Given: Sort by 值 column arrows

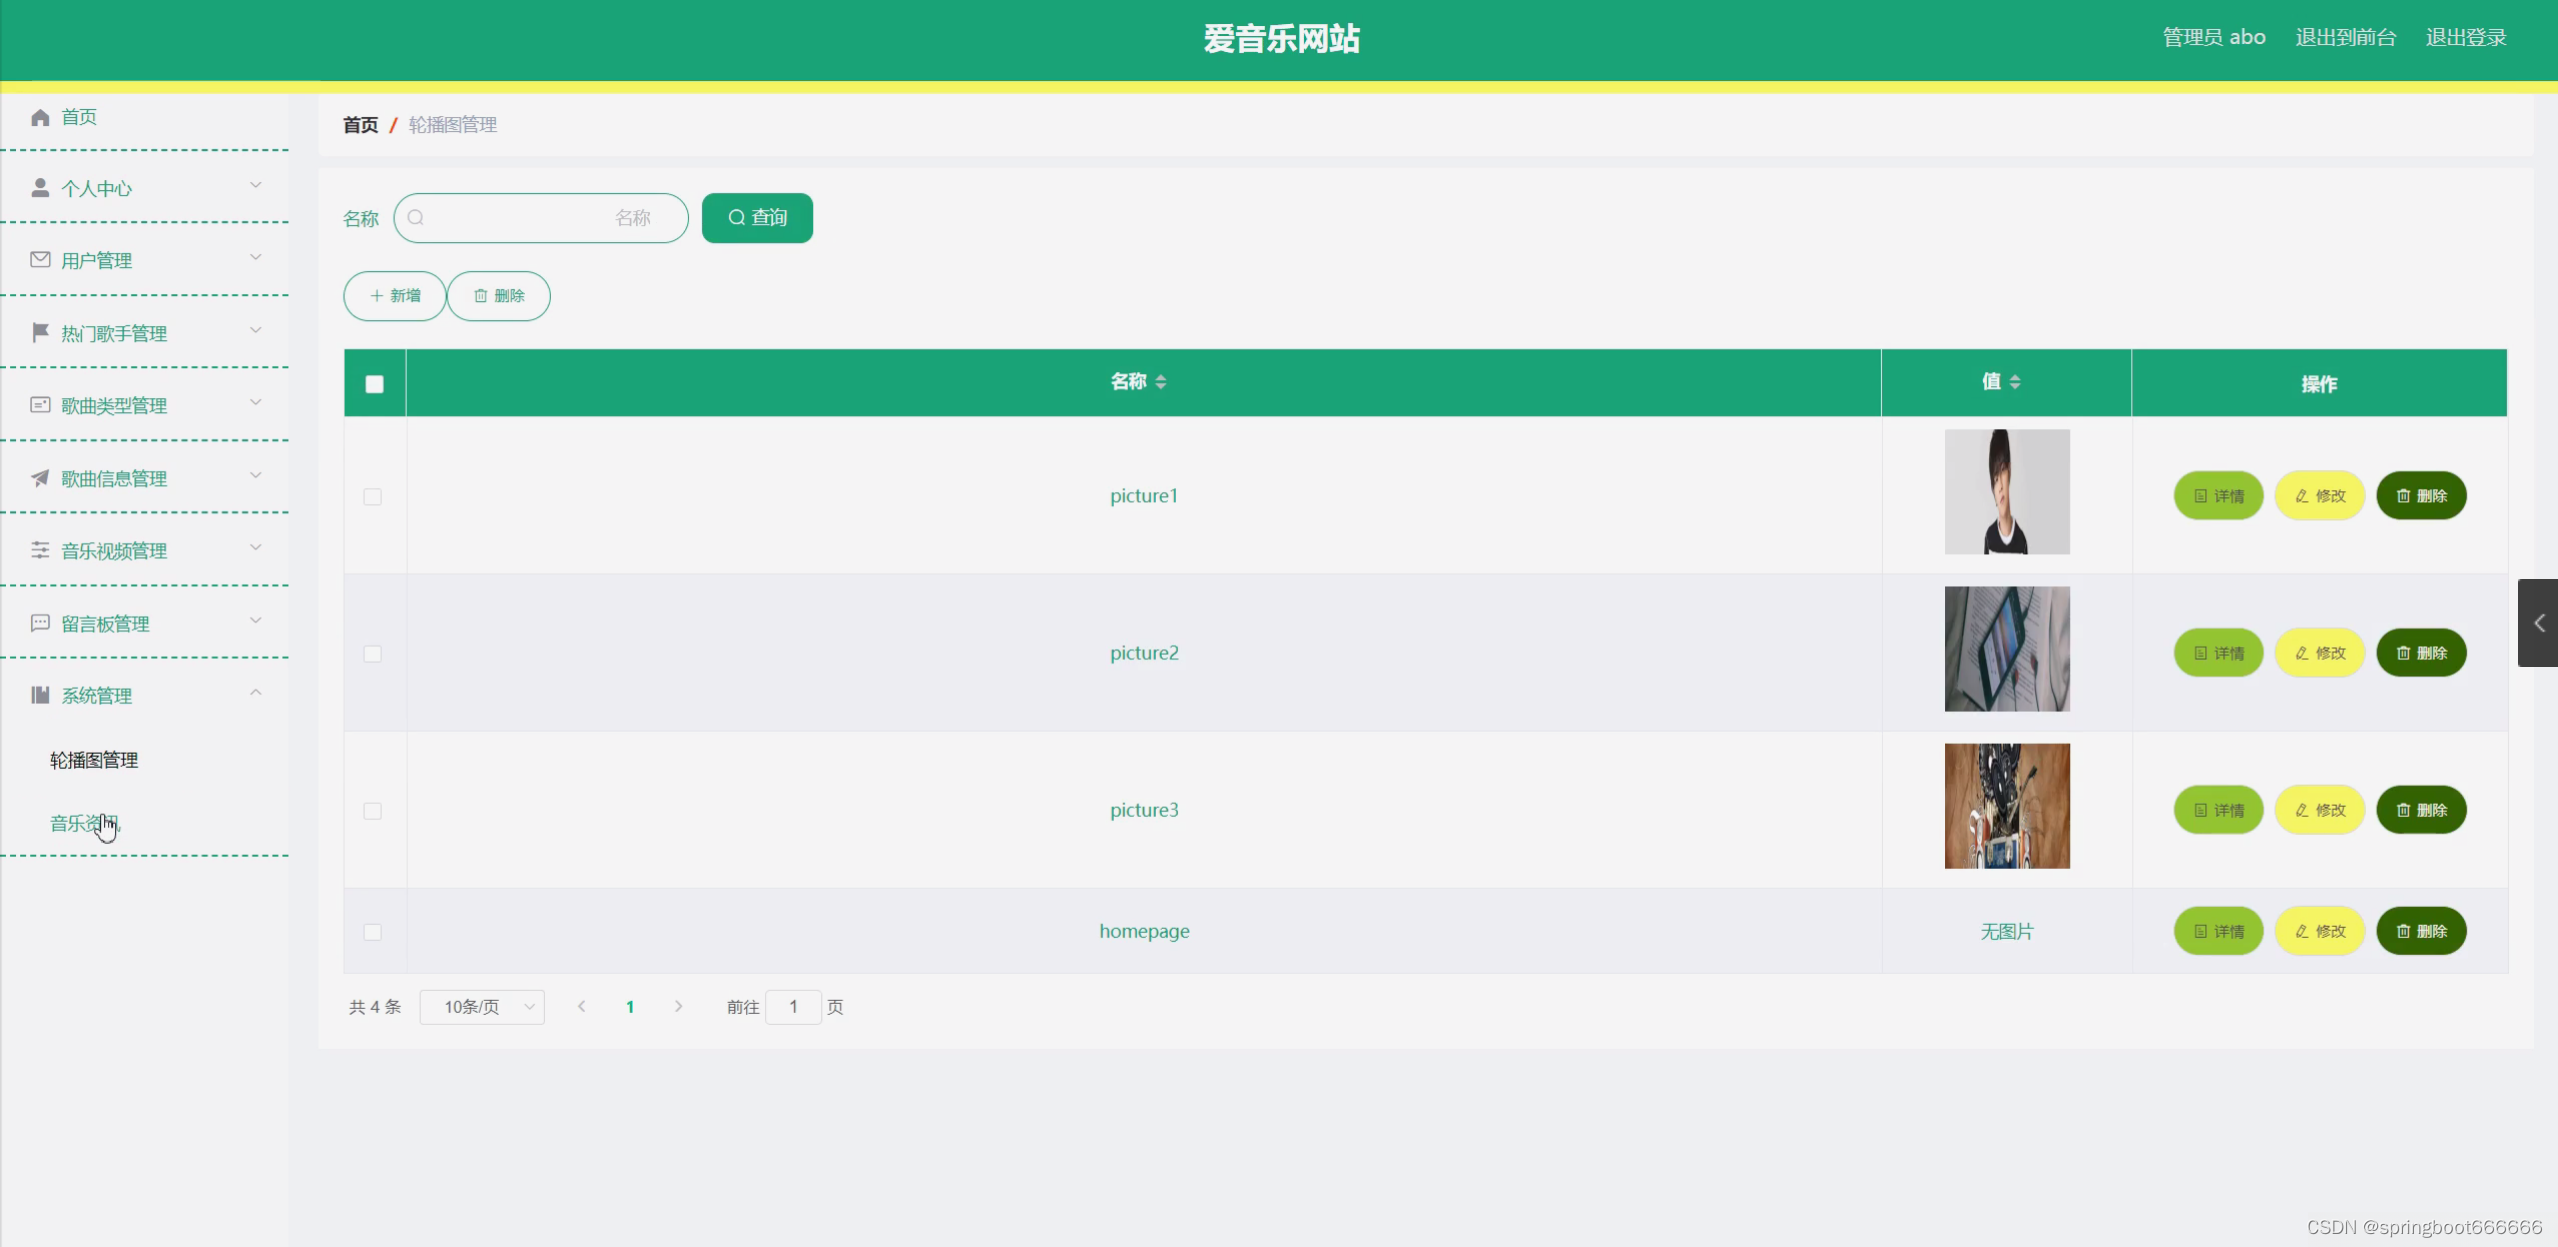Looking at the screenshot, I should tap(2014, 382).
